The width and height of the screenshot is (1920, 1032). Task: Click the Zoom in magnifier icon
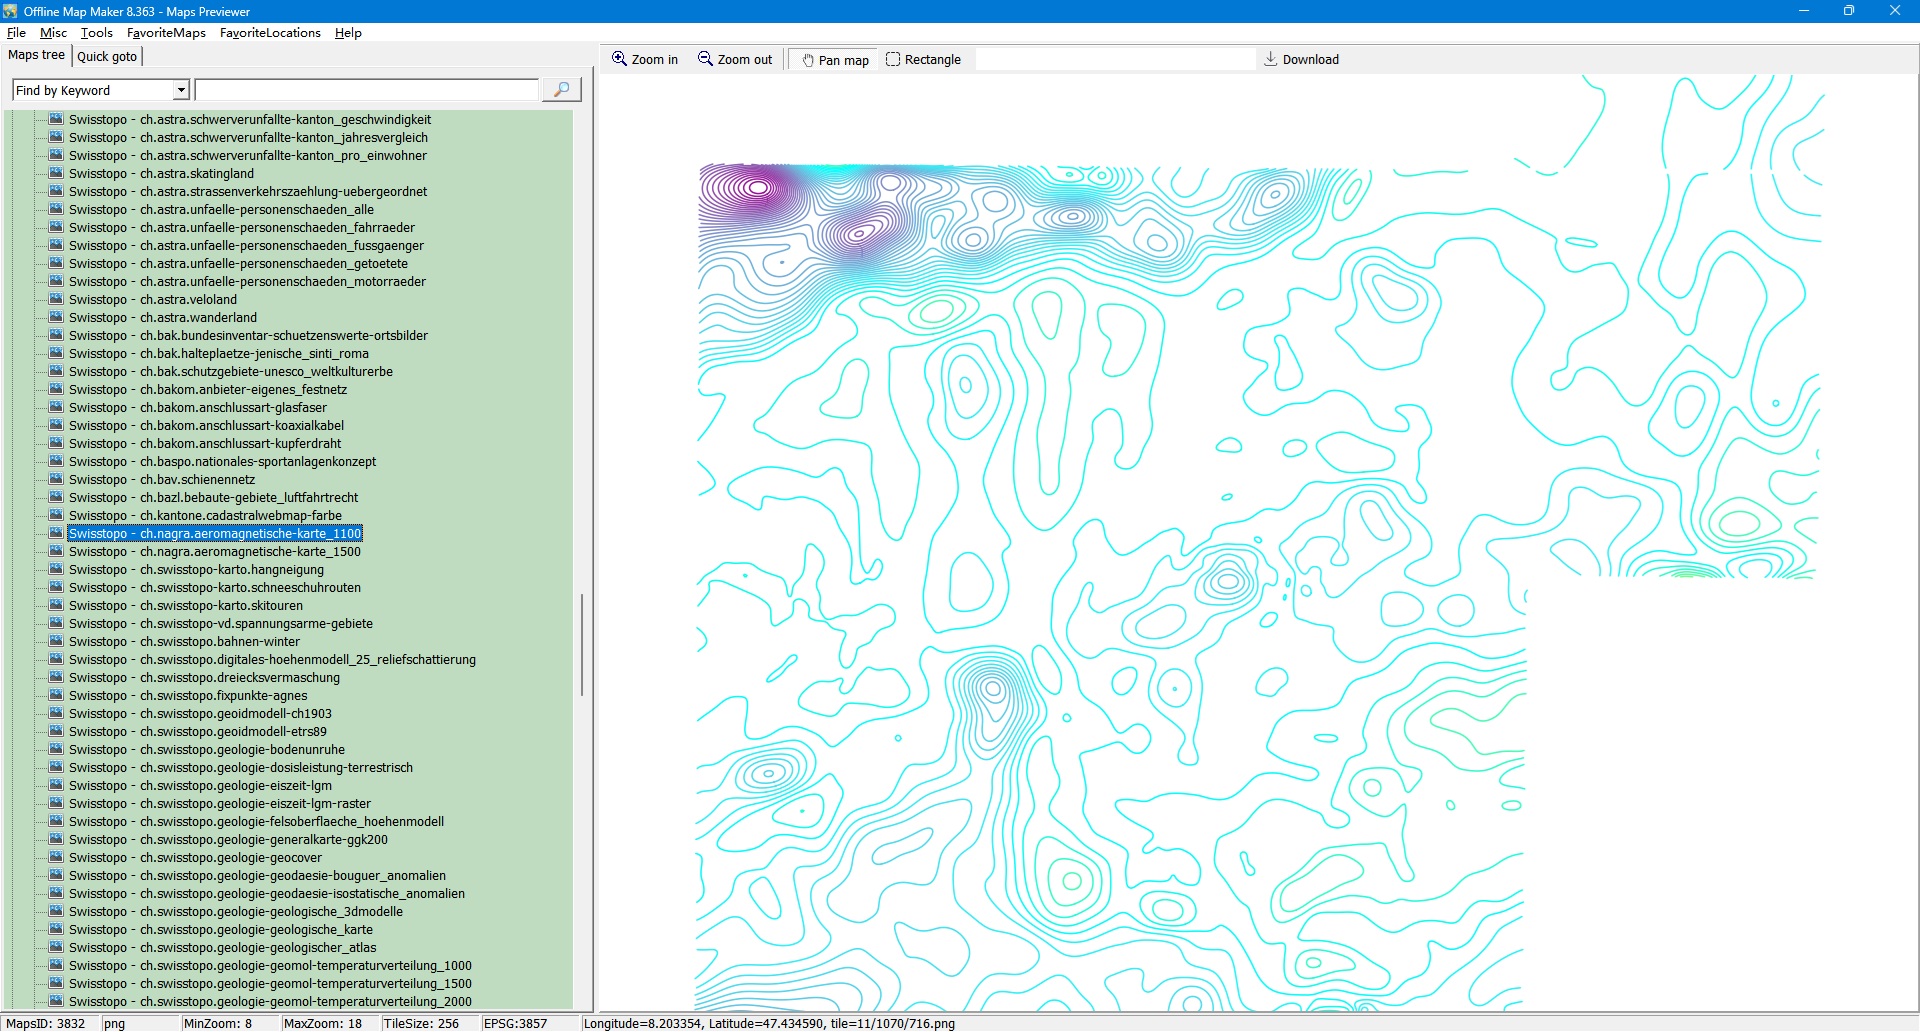[x=619, y=59]
